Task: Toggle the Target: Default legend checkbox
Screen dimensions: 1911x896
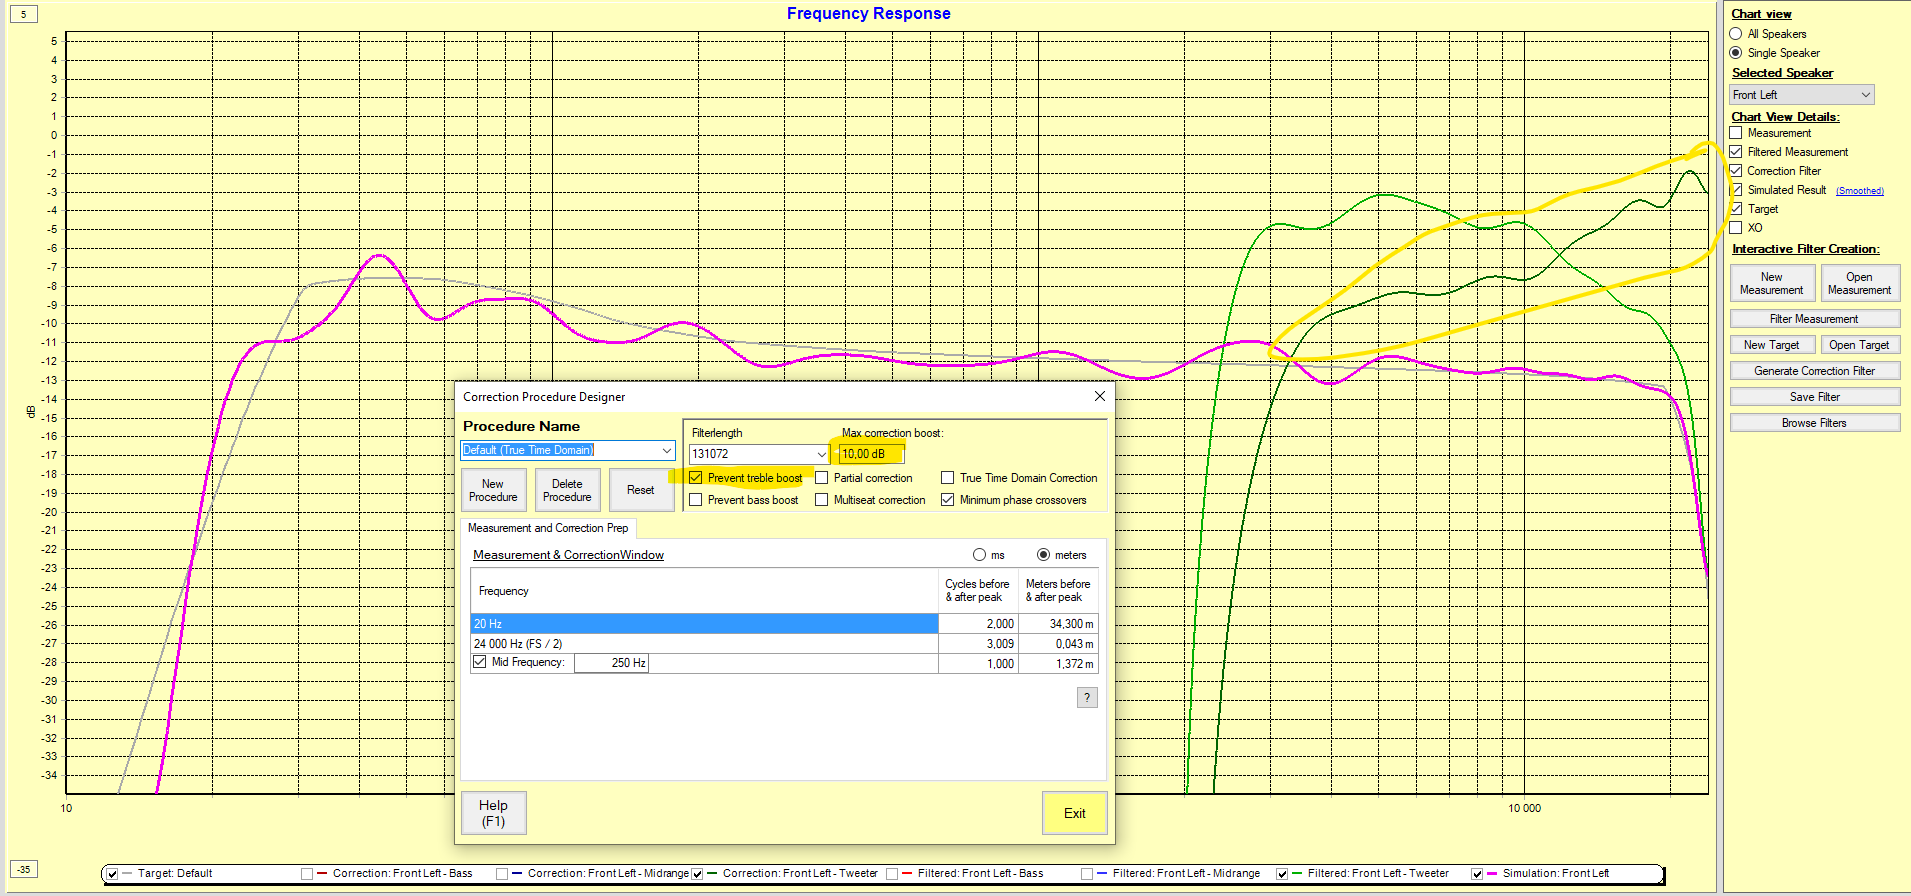Action: 112,874
